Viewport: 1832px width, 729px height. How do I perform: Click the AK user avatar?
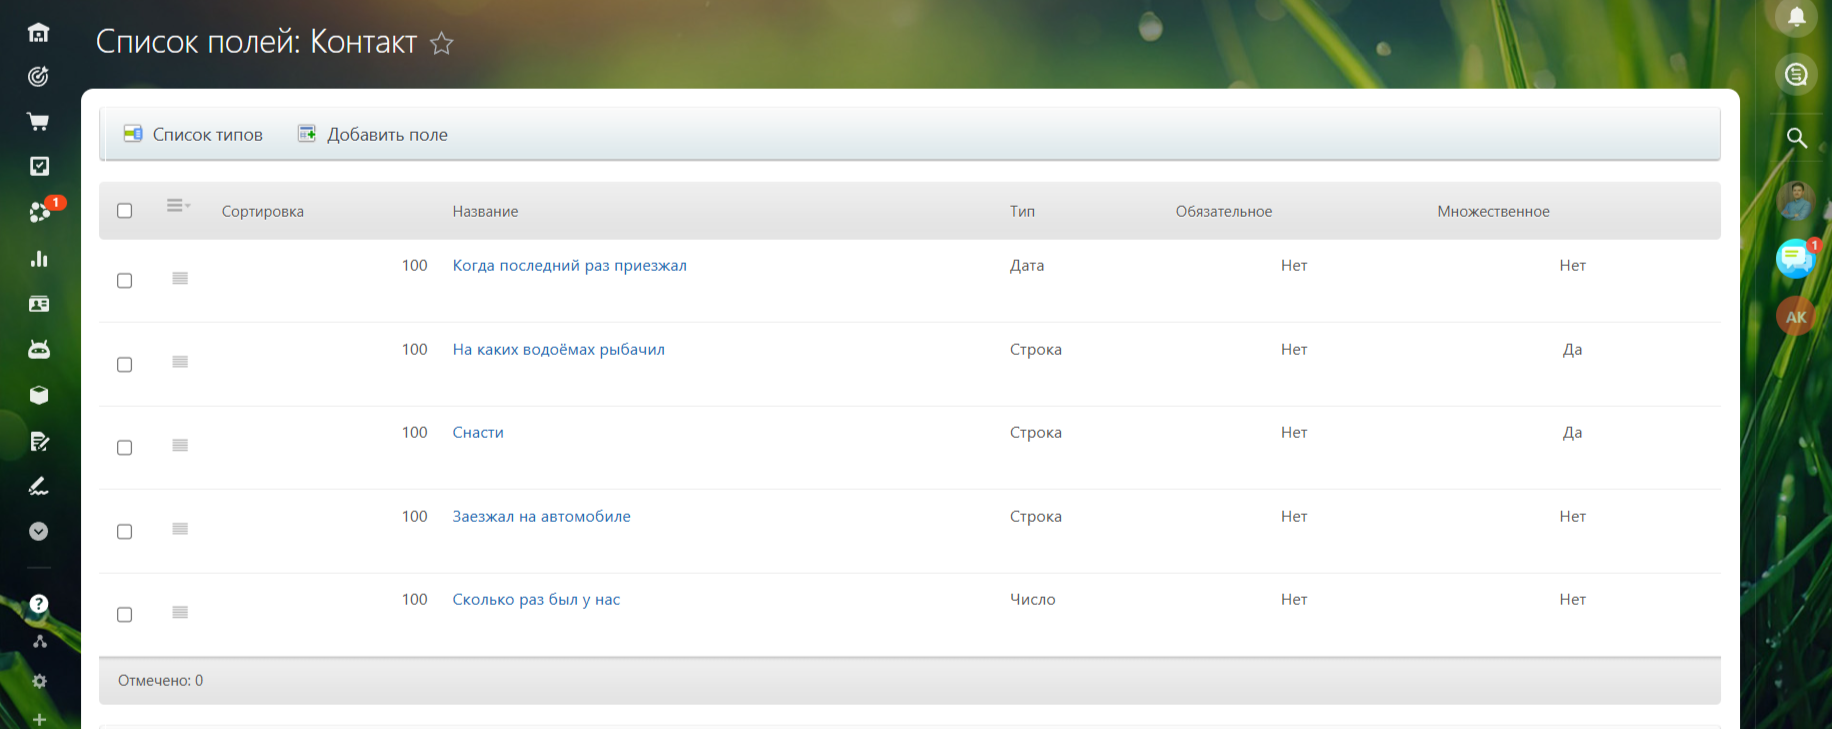point(1795,317)
